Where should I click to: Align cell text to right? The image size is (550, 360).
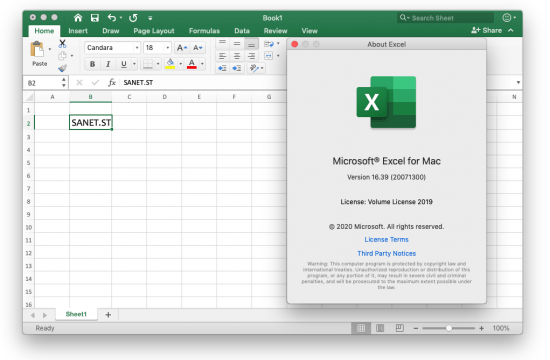pos(251,56)
